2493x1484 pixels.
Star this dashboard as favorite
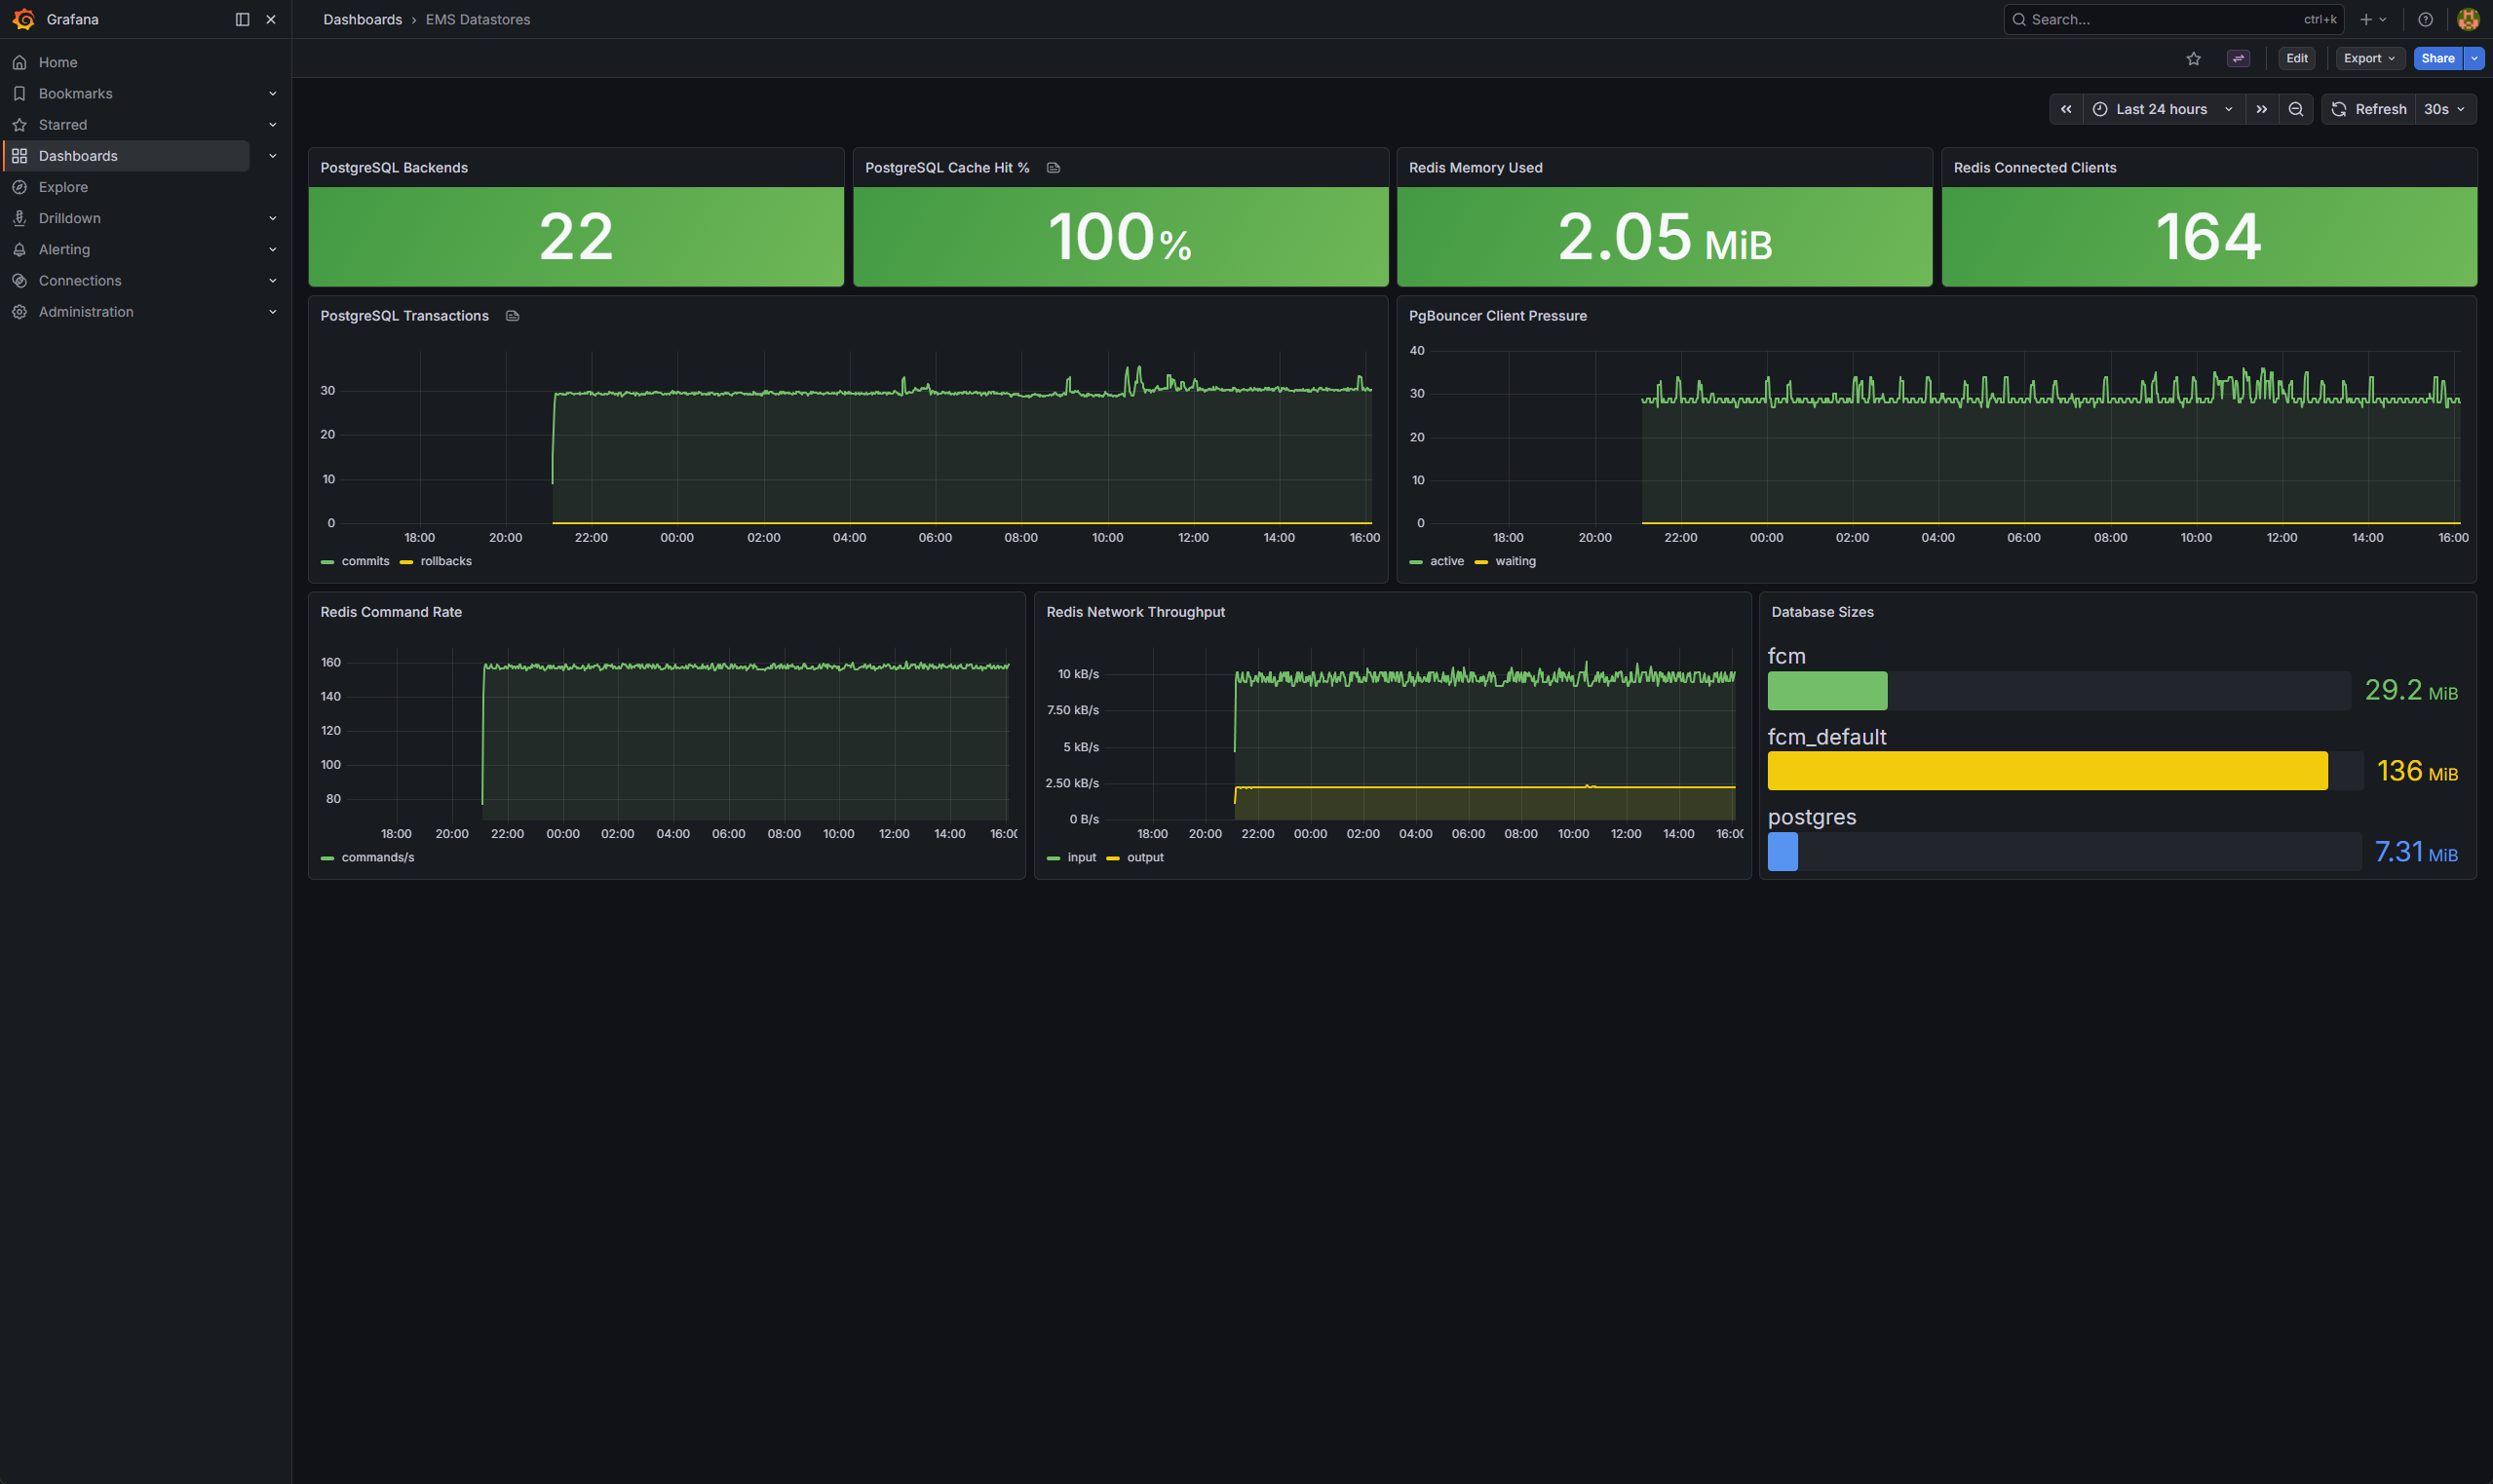(2193, 58)
